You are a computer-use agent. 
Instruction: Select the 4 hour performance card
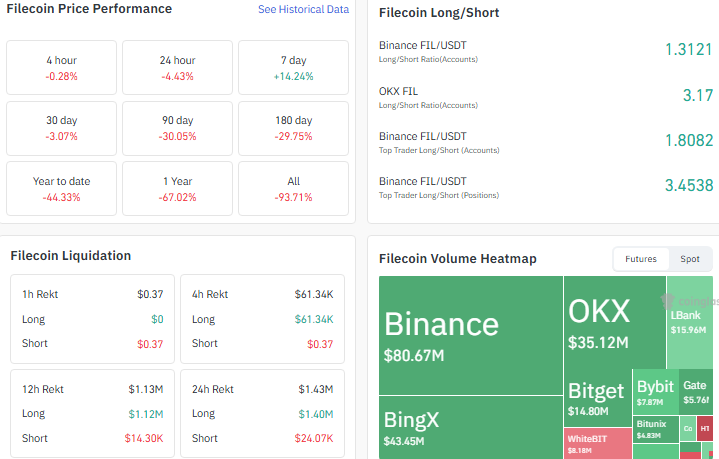(61, 67)
